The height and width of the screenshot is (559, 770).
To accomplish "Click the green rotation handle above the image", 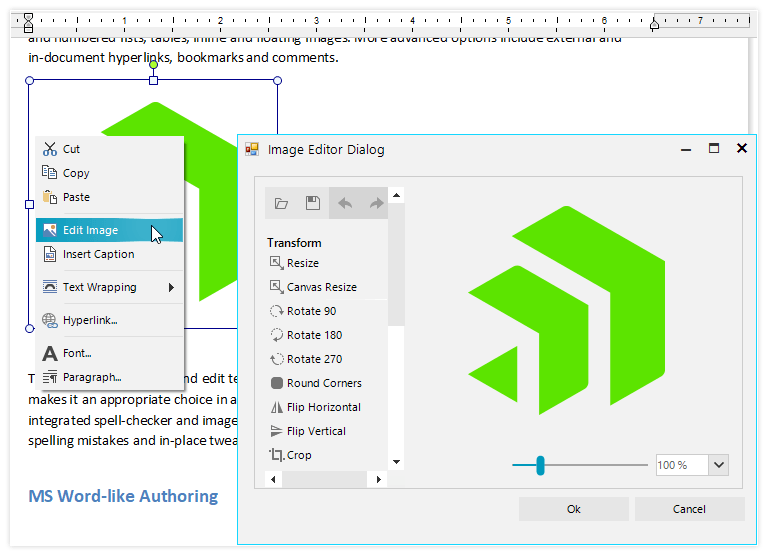I will click(153, 64).
